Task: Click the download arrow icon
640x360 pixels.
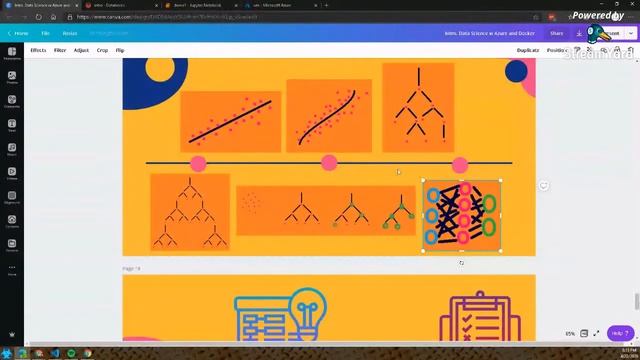Action: [x=579, y=33]
